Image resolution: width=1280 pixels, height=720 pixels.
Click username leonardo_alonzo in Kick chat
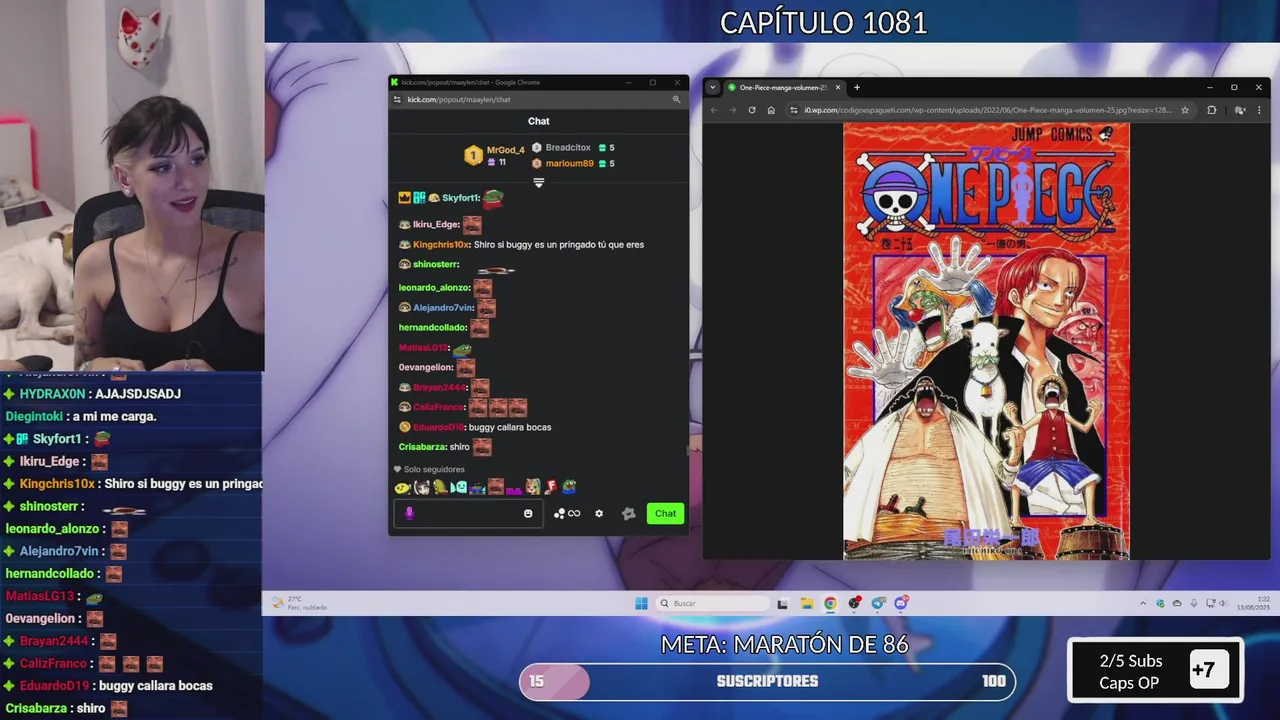434,287
